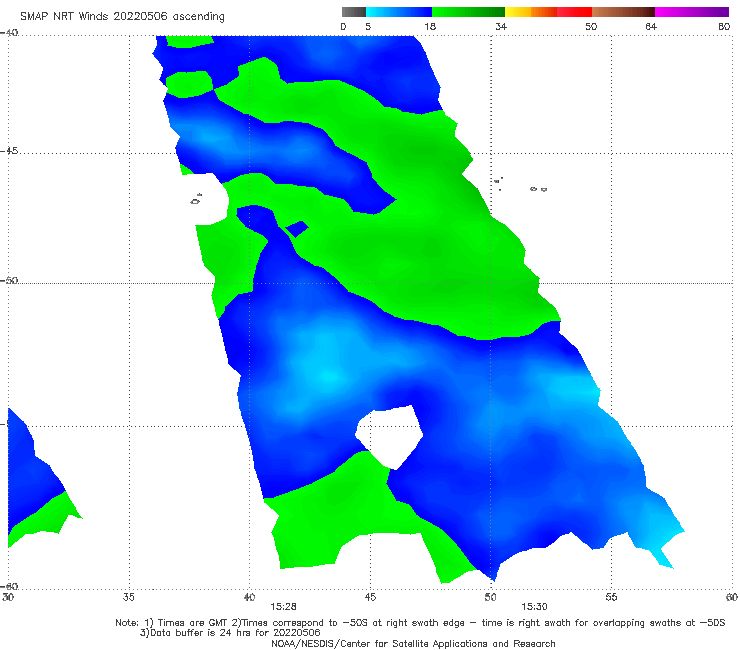This screenshot has height=650, width=740.
Task: Click the note line starting 'Note: 1) Times are GMT'
Action: coord(420,623)
